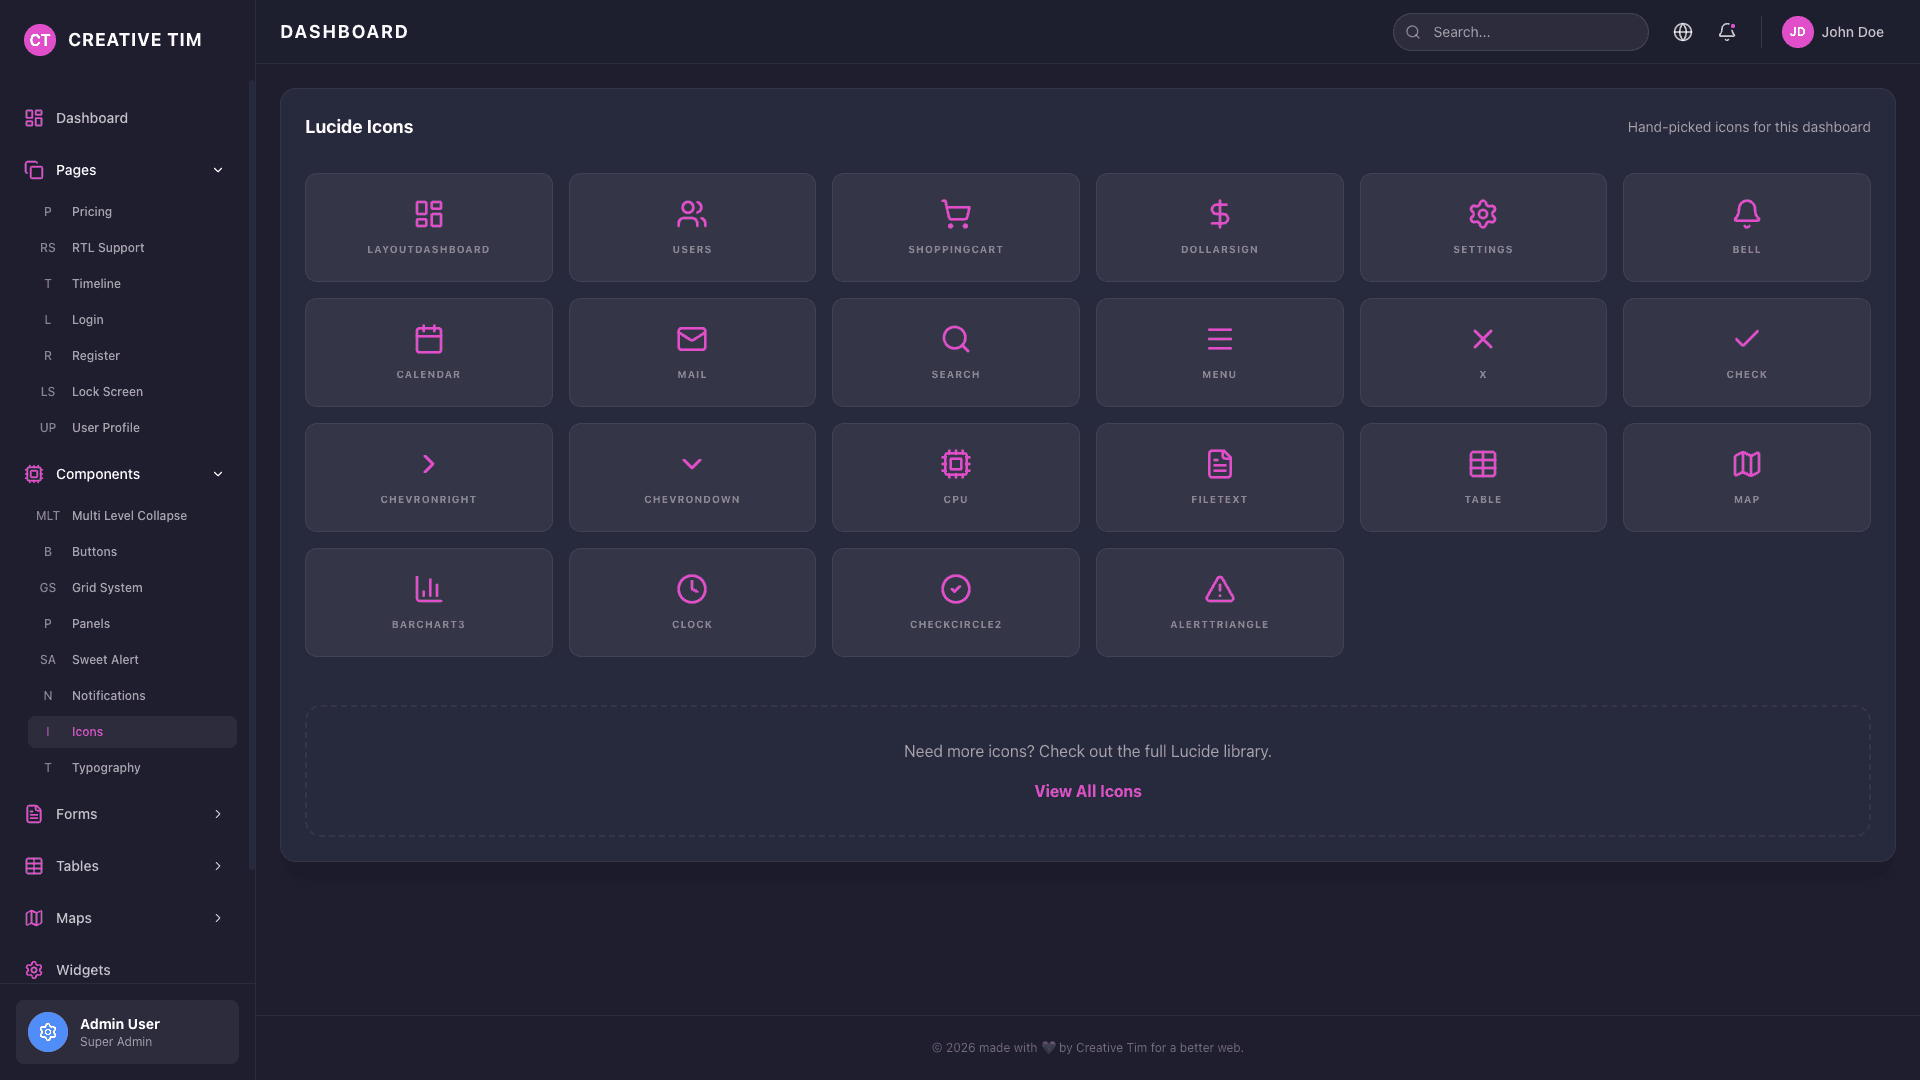Click inside the Search field

[x=1520, y=32]
